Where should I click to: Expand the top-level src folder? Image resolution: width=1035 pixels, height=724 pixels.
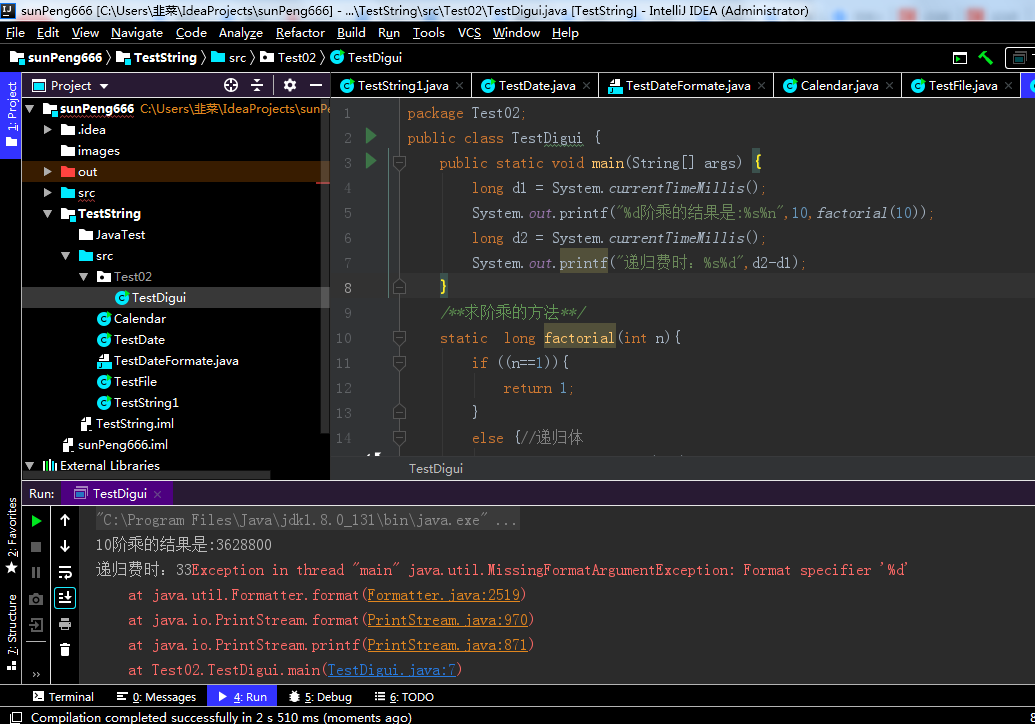click(48, 193)
